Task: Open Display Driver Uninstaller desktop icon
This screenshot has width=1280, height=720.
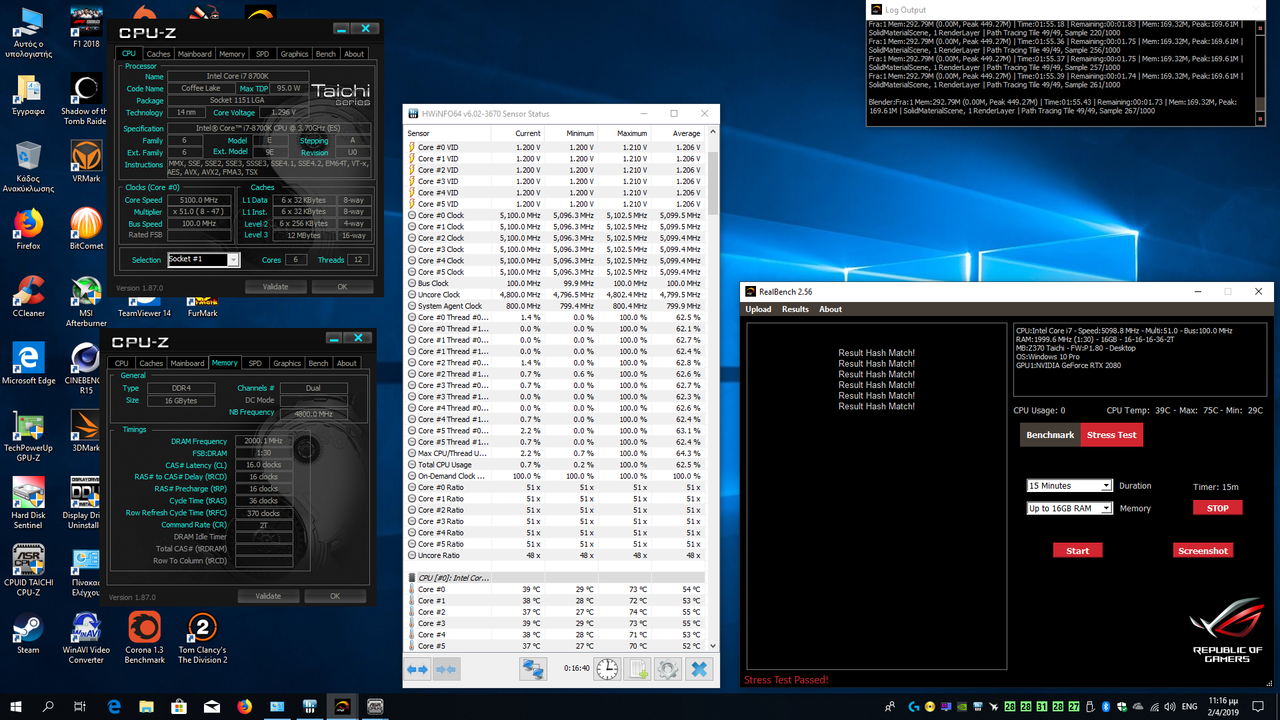Action: click(86, 504)
